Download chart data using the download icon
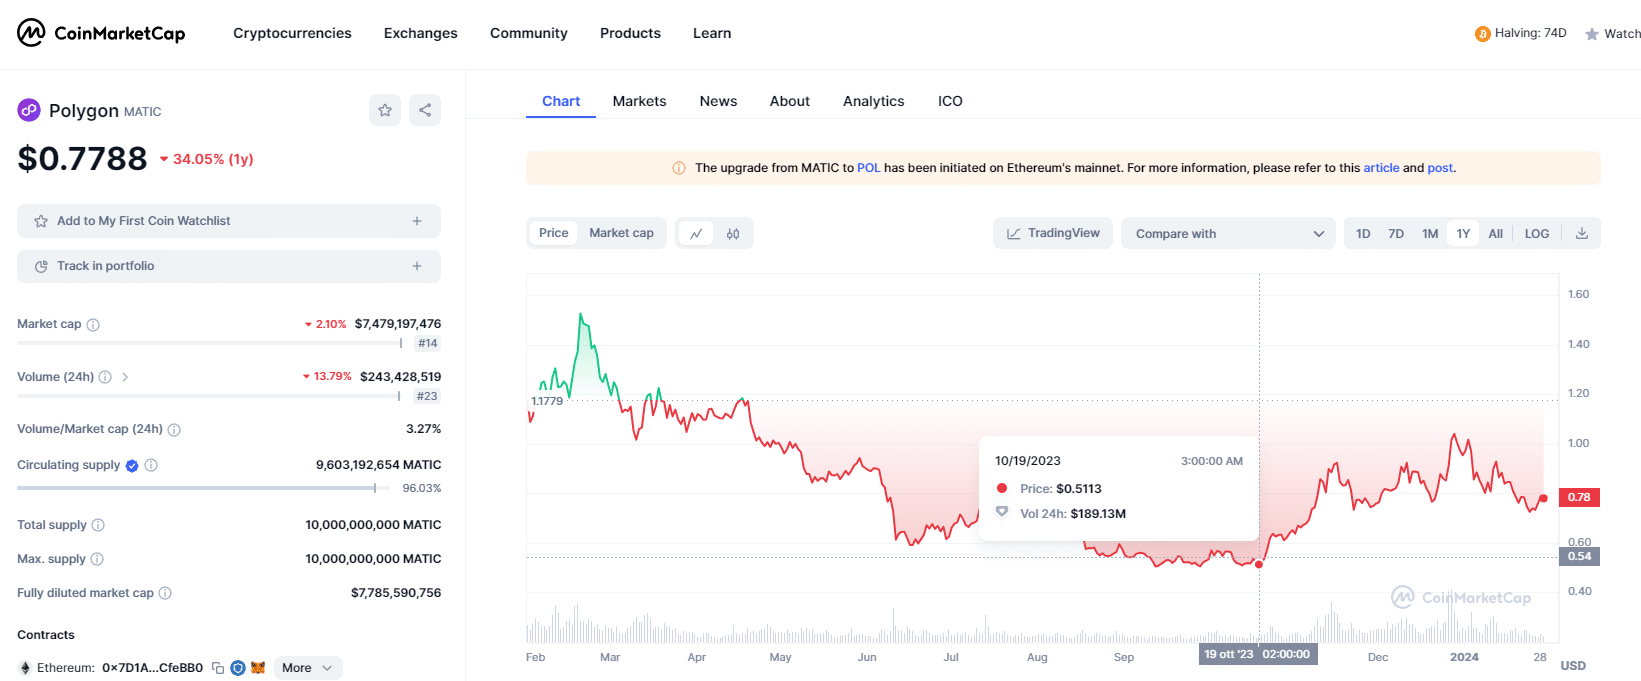The image size is (1641, 681). (x=1582, y=234)
